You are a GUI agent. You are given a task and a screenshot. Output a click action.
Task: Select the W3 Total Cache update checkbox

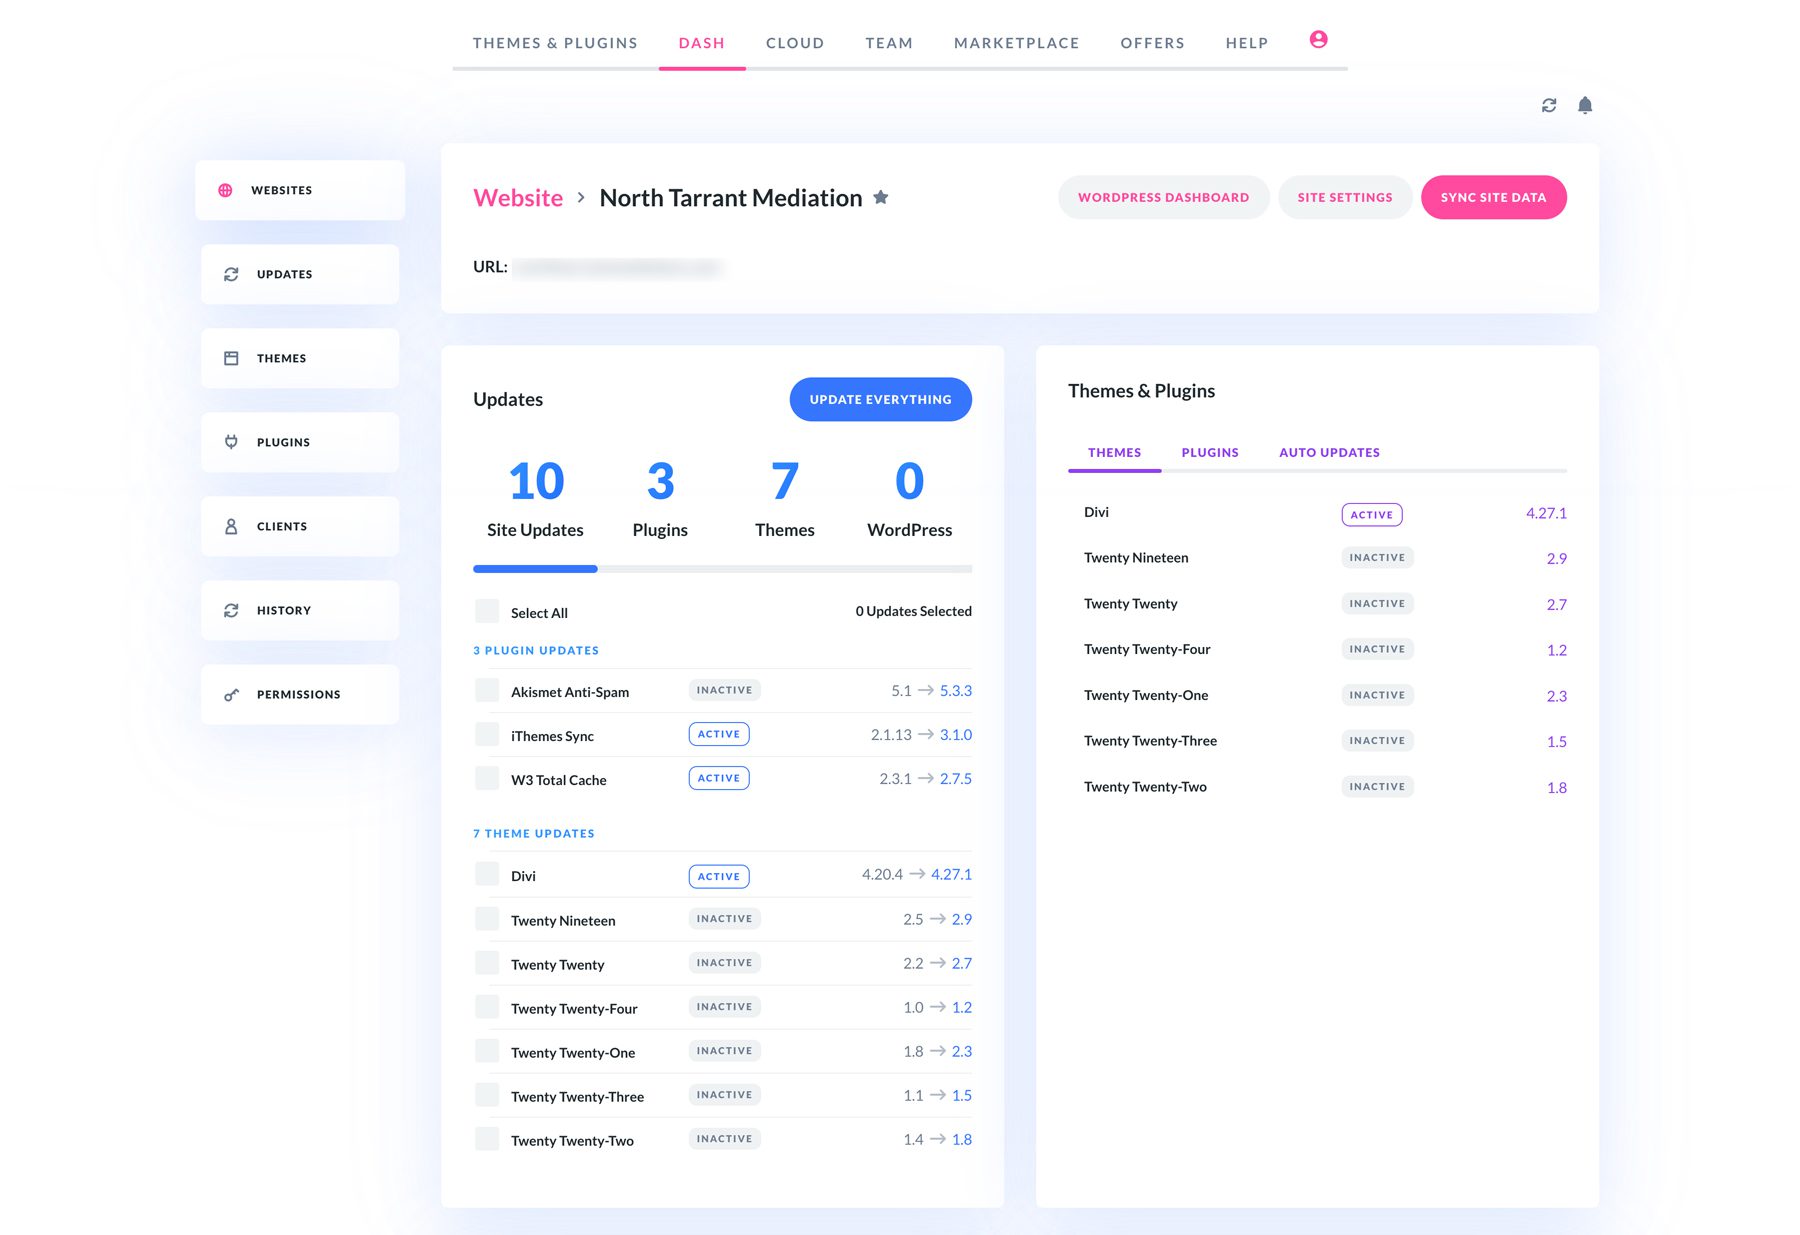[x=486, y=778]
